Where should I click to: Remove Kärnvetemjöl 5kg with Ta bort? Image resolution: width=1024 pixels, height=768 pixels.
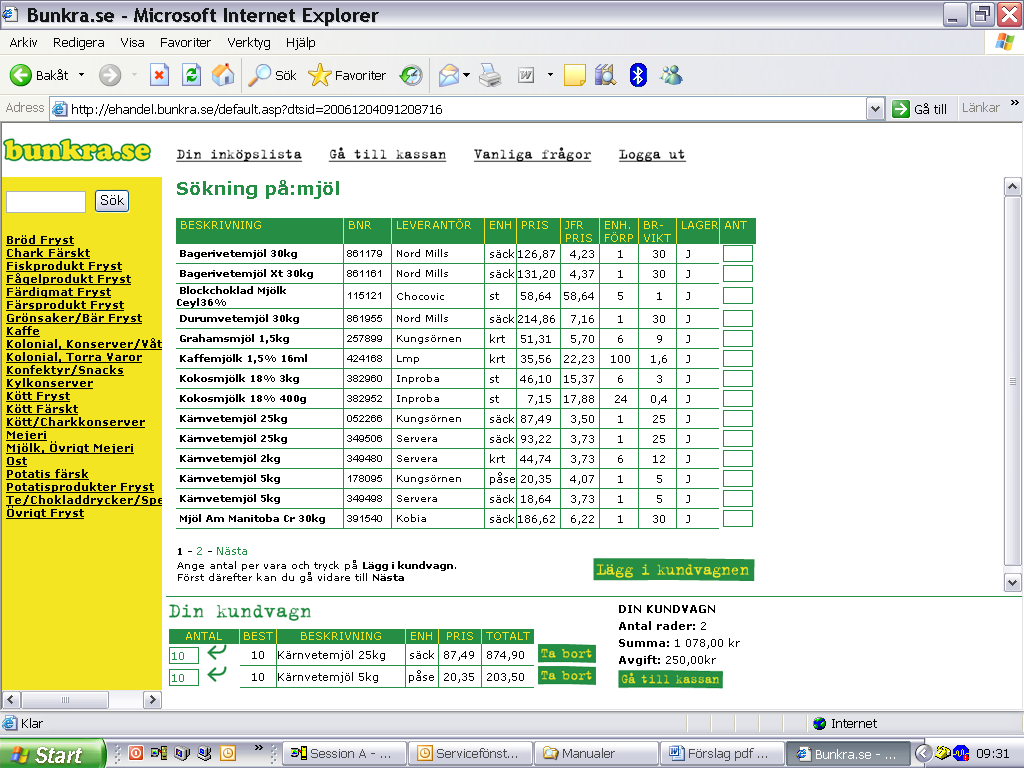coord(566,676)
